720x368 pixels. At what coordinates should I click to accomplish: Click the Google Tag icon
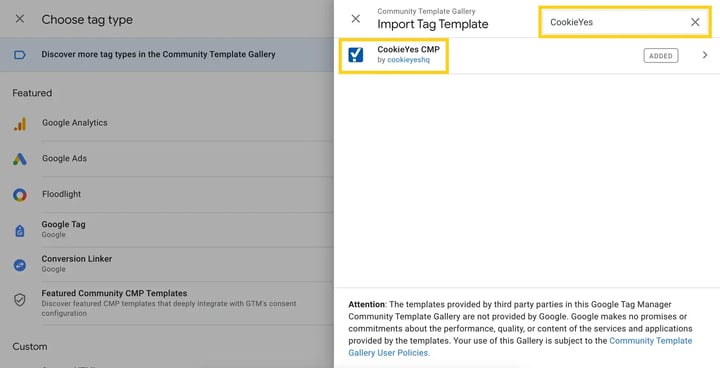click(20, 231)
